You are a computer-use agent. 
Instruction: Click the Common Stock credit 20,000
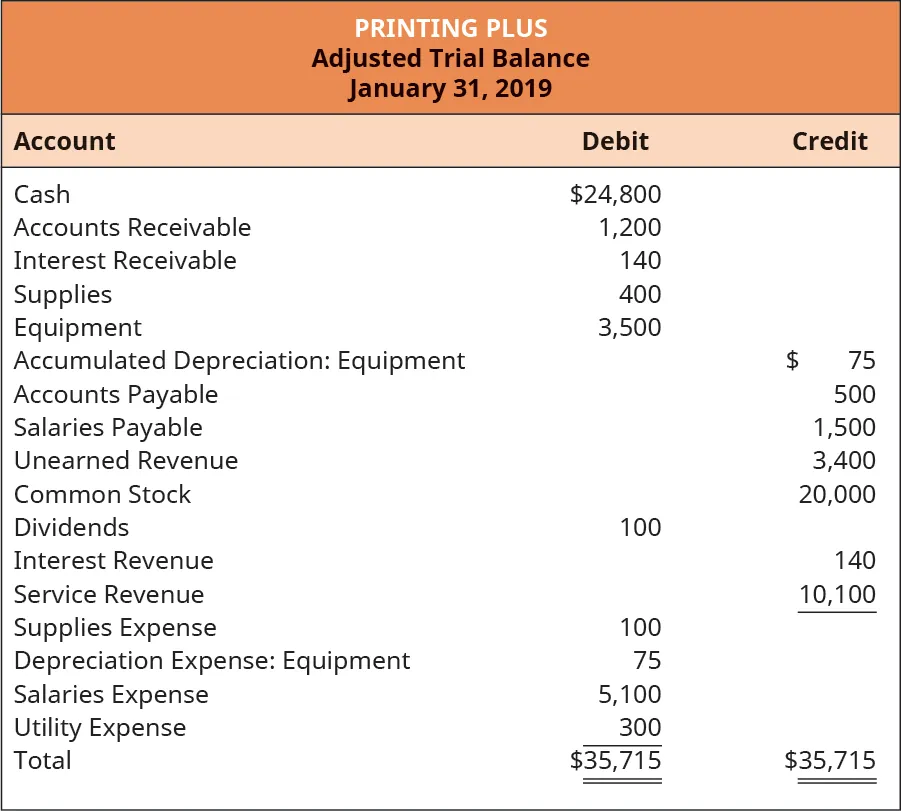837,495
